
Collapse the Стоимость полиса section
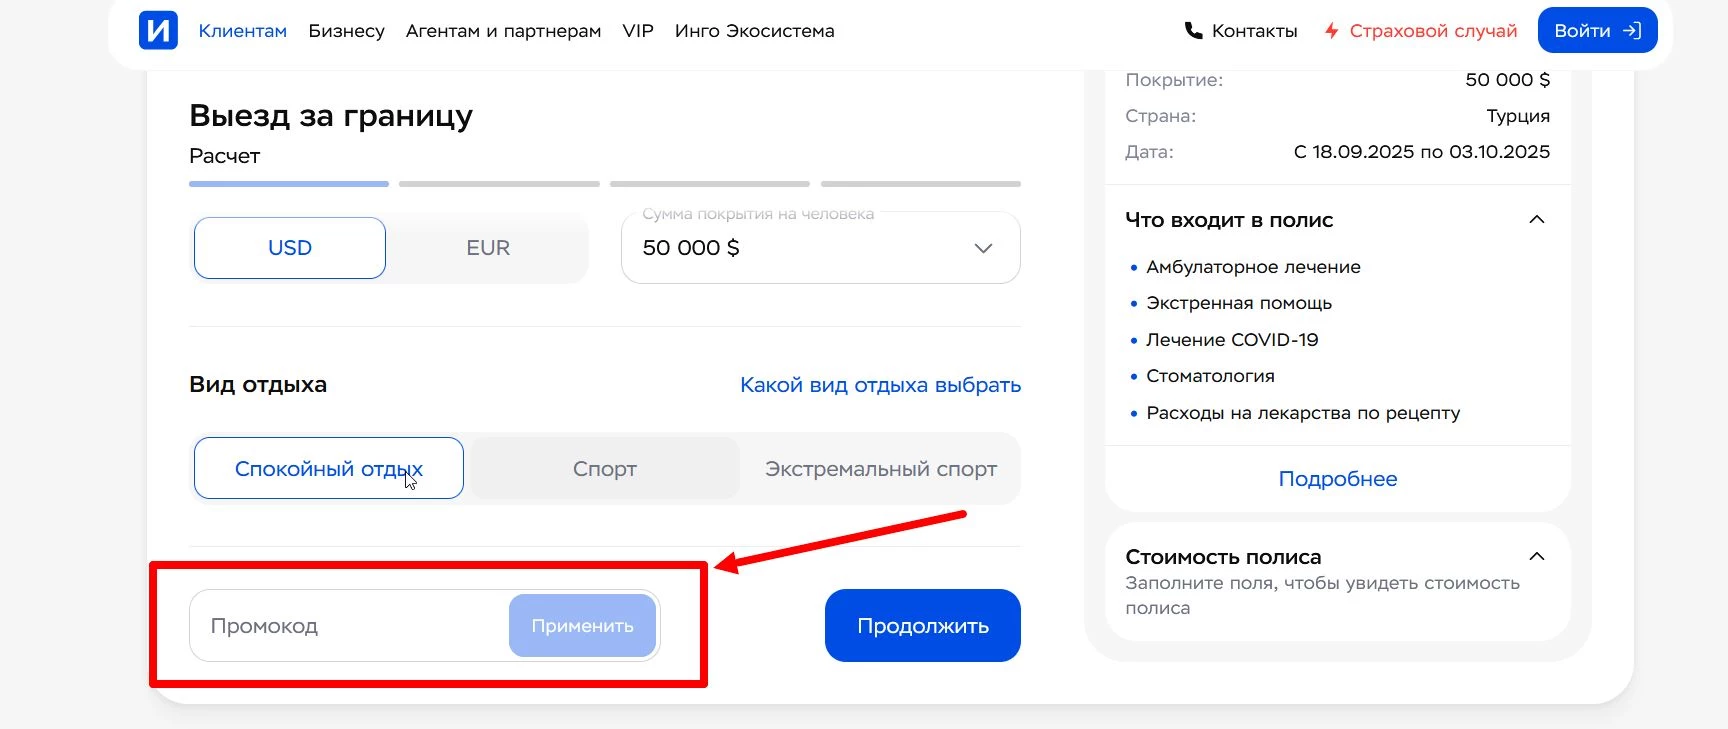pos(1537,556)
